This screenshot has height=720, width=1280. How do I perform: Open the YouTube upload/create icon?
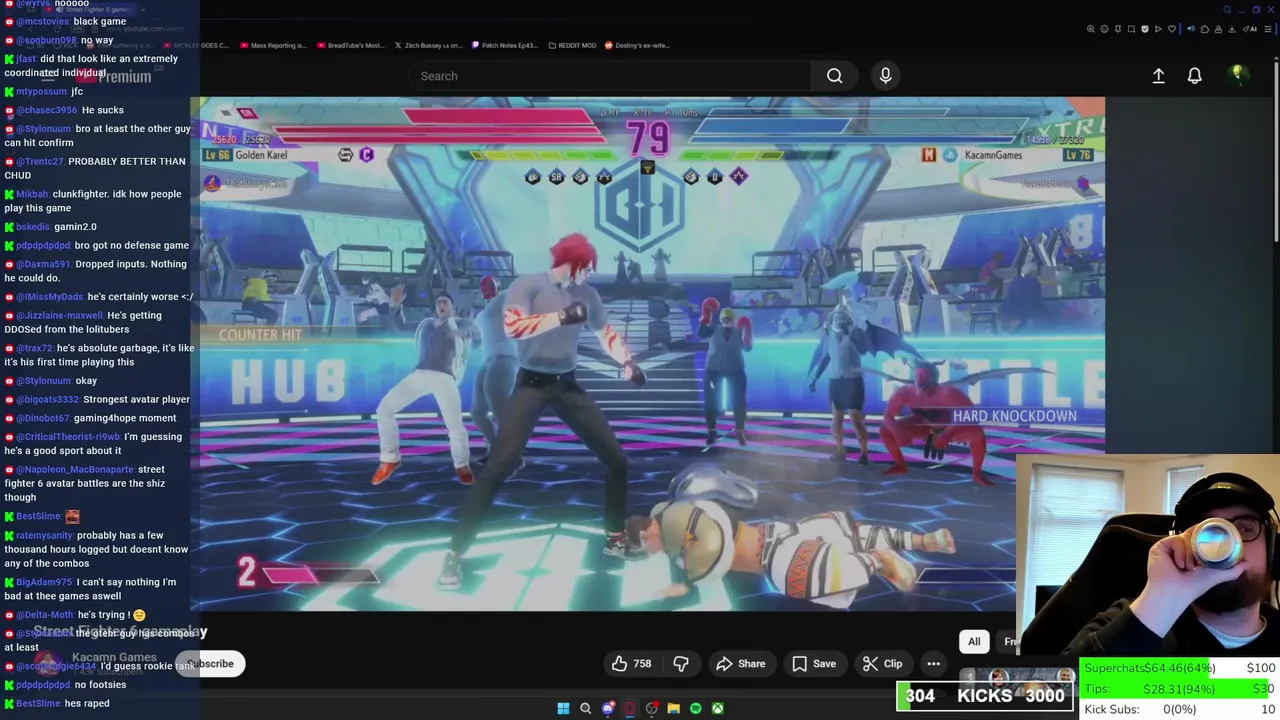[x=1158, y=76]
